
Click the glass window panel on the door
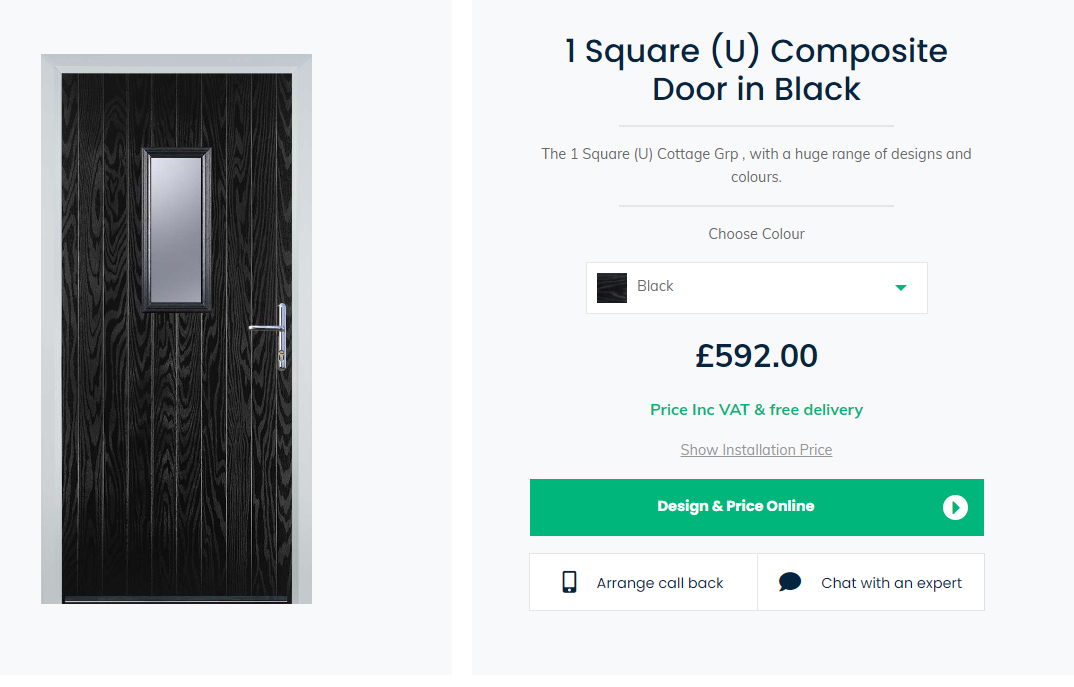176,230
